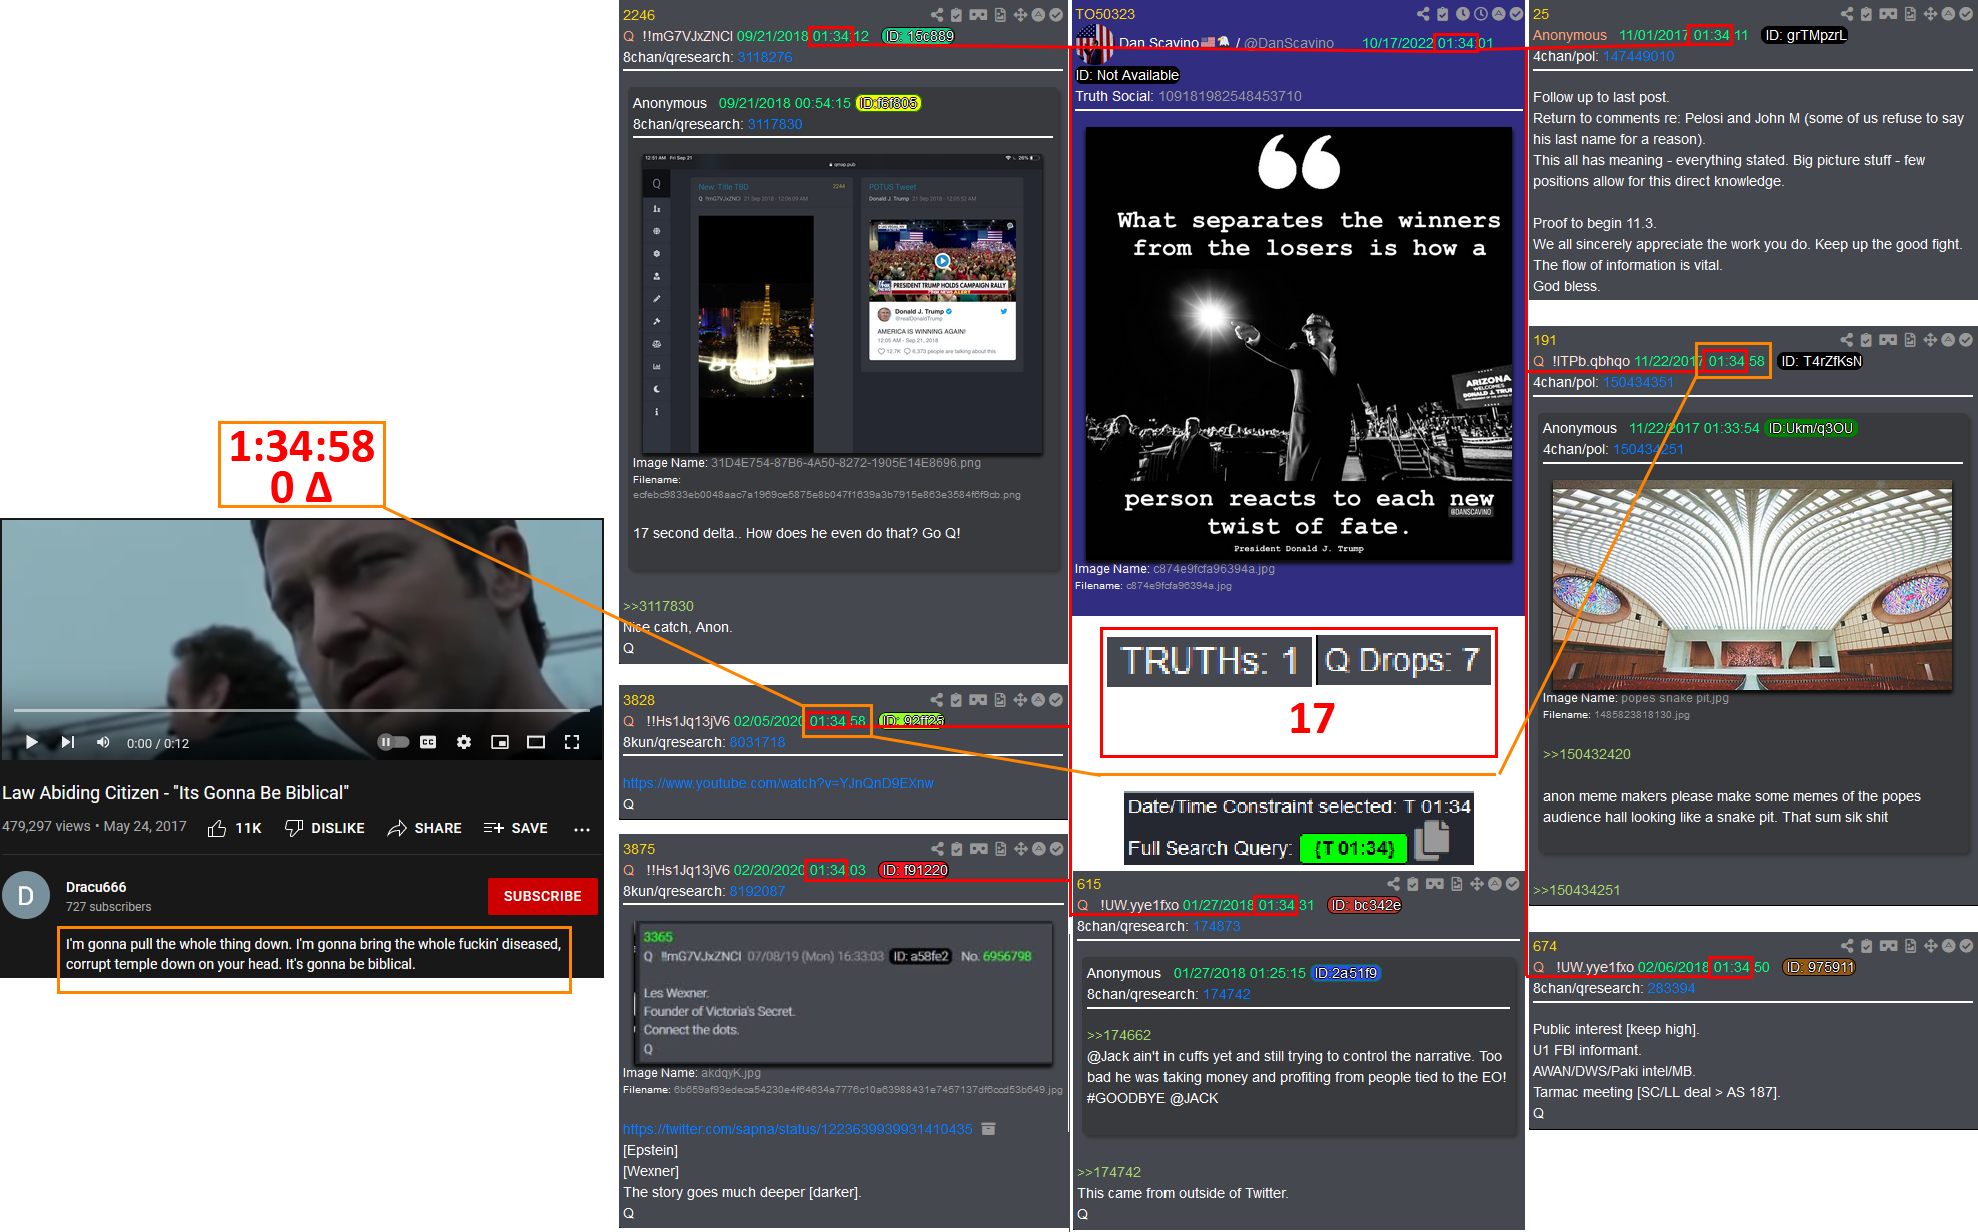Open post number 3875 heading
The image size is (1978, 1232).
click(639, 849)
